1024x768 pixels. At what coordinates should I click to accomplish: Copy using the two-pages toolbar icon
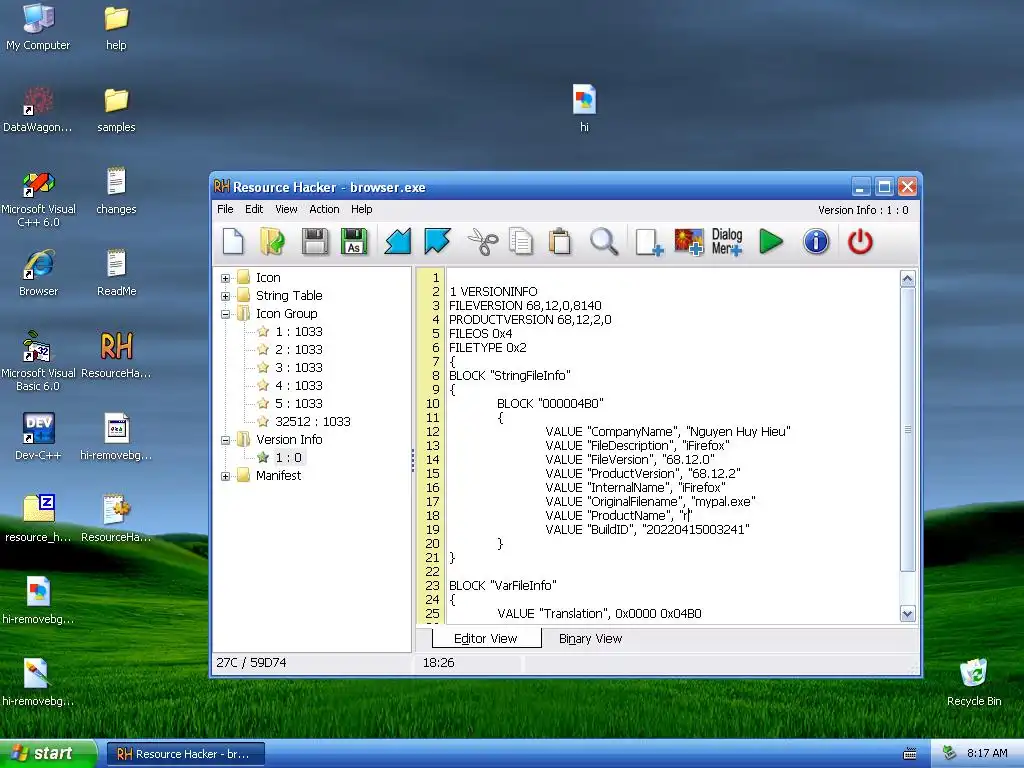point(520,242)
